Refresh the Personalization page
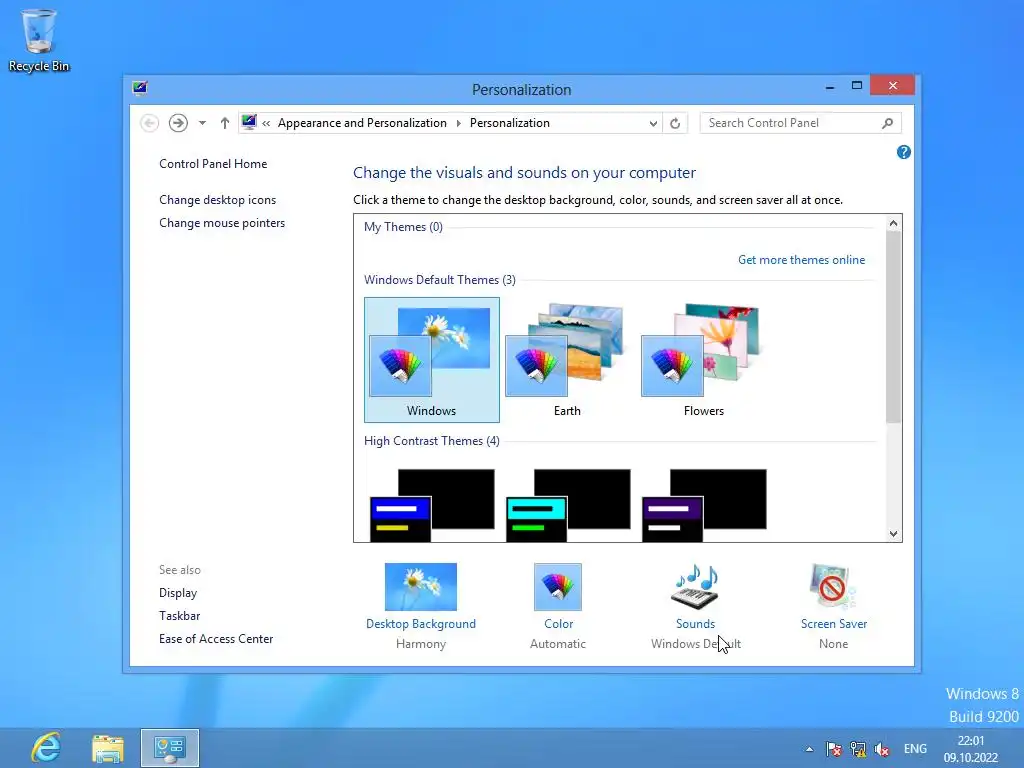Screen dimensions: 1024x768 point(675,123)
